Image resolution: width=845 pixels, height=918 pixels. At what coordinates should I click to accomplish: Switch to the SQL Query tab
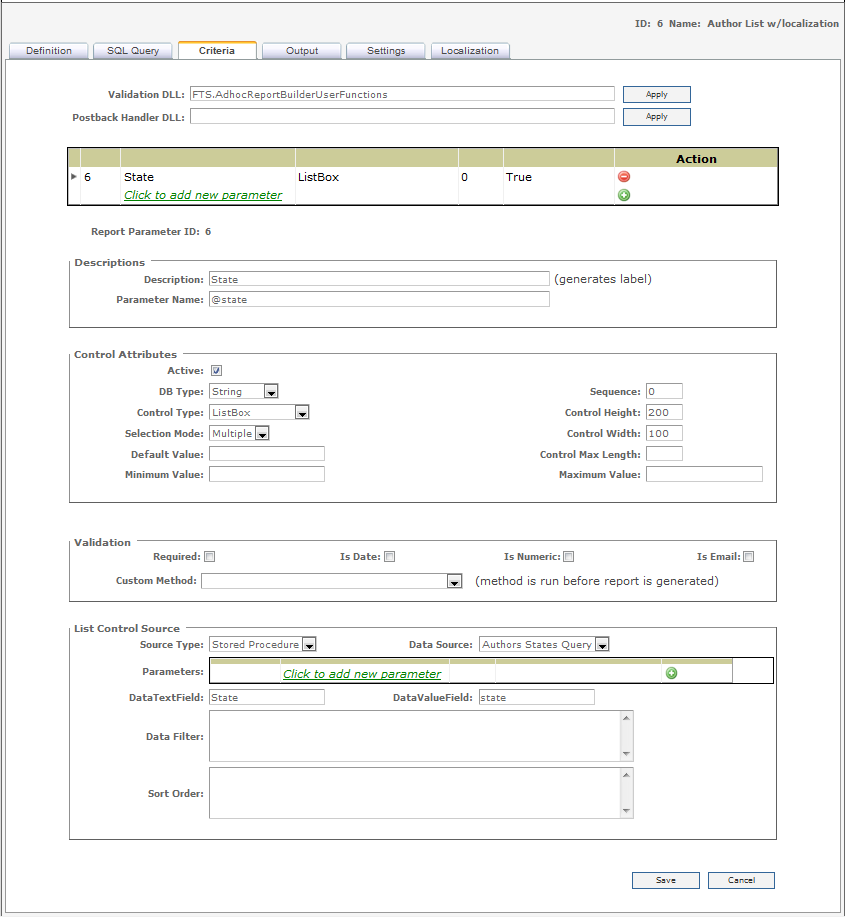[133, 51]
